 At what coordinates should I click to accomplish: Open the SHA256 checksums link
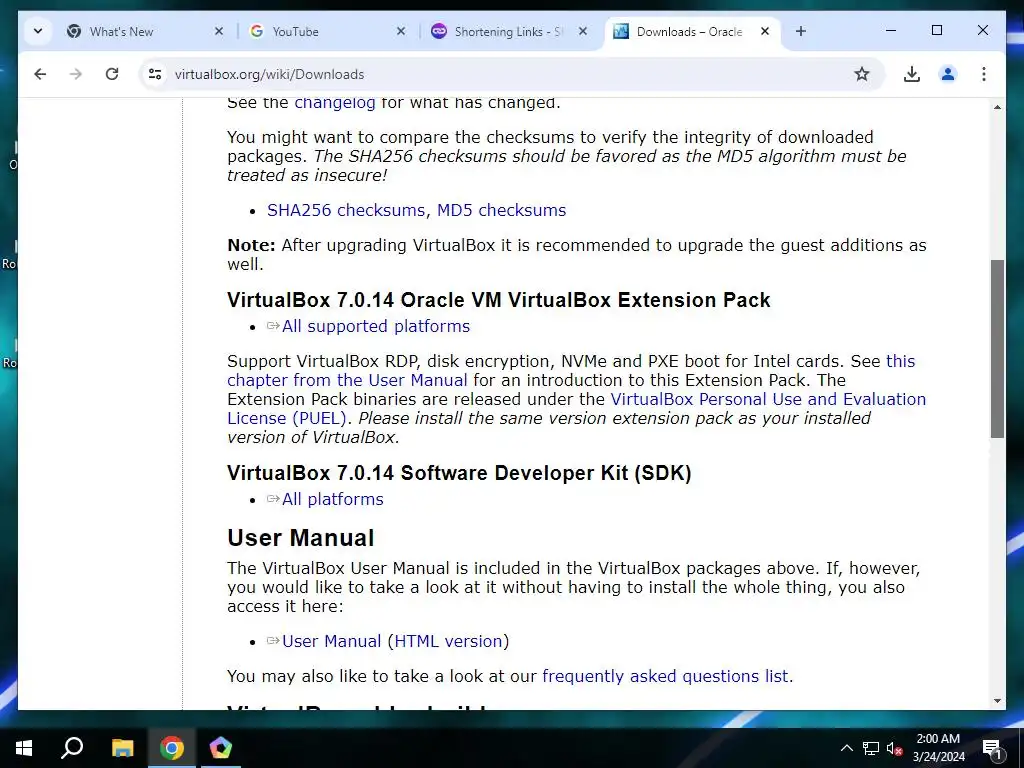pyautogui.click(x=345, y=210)
